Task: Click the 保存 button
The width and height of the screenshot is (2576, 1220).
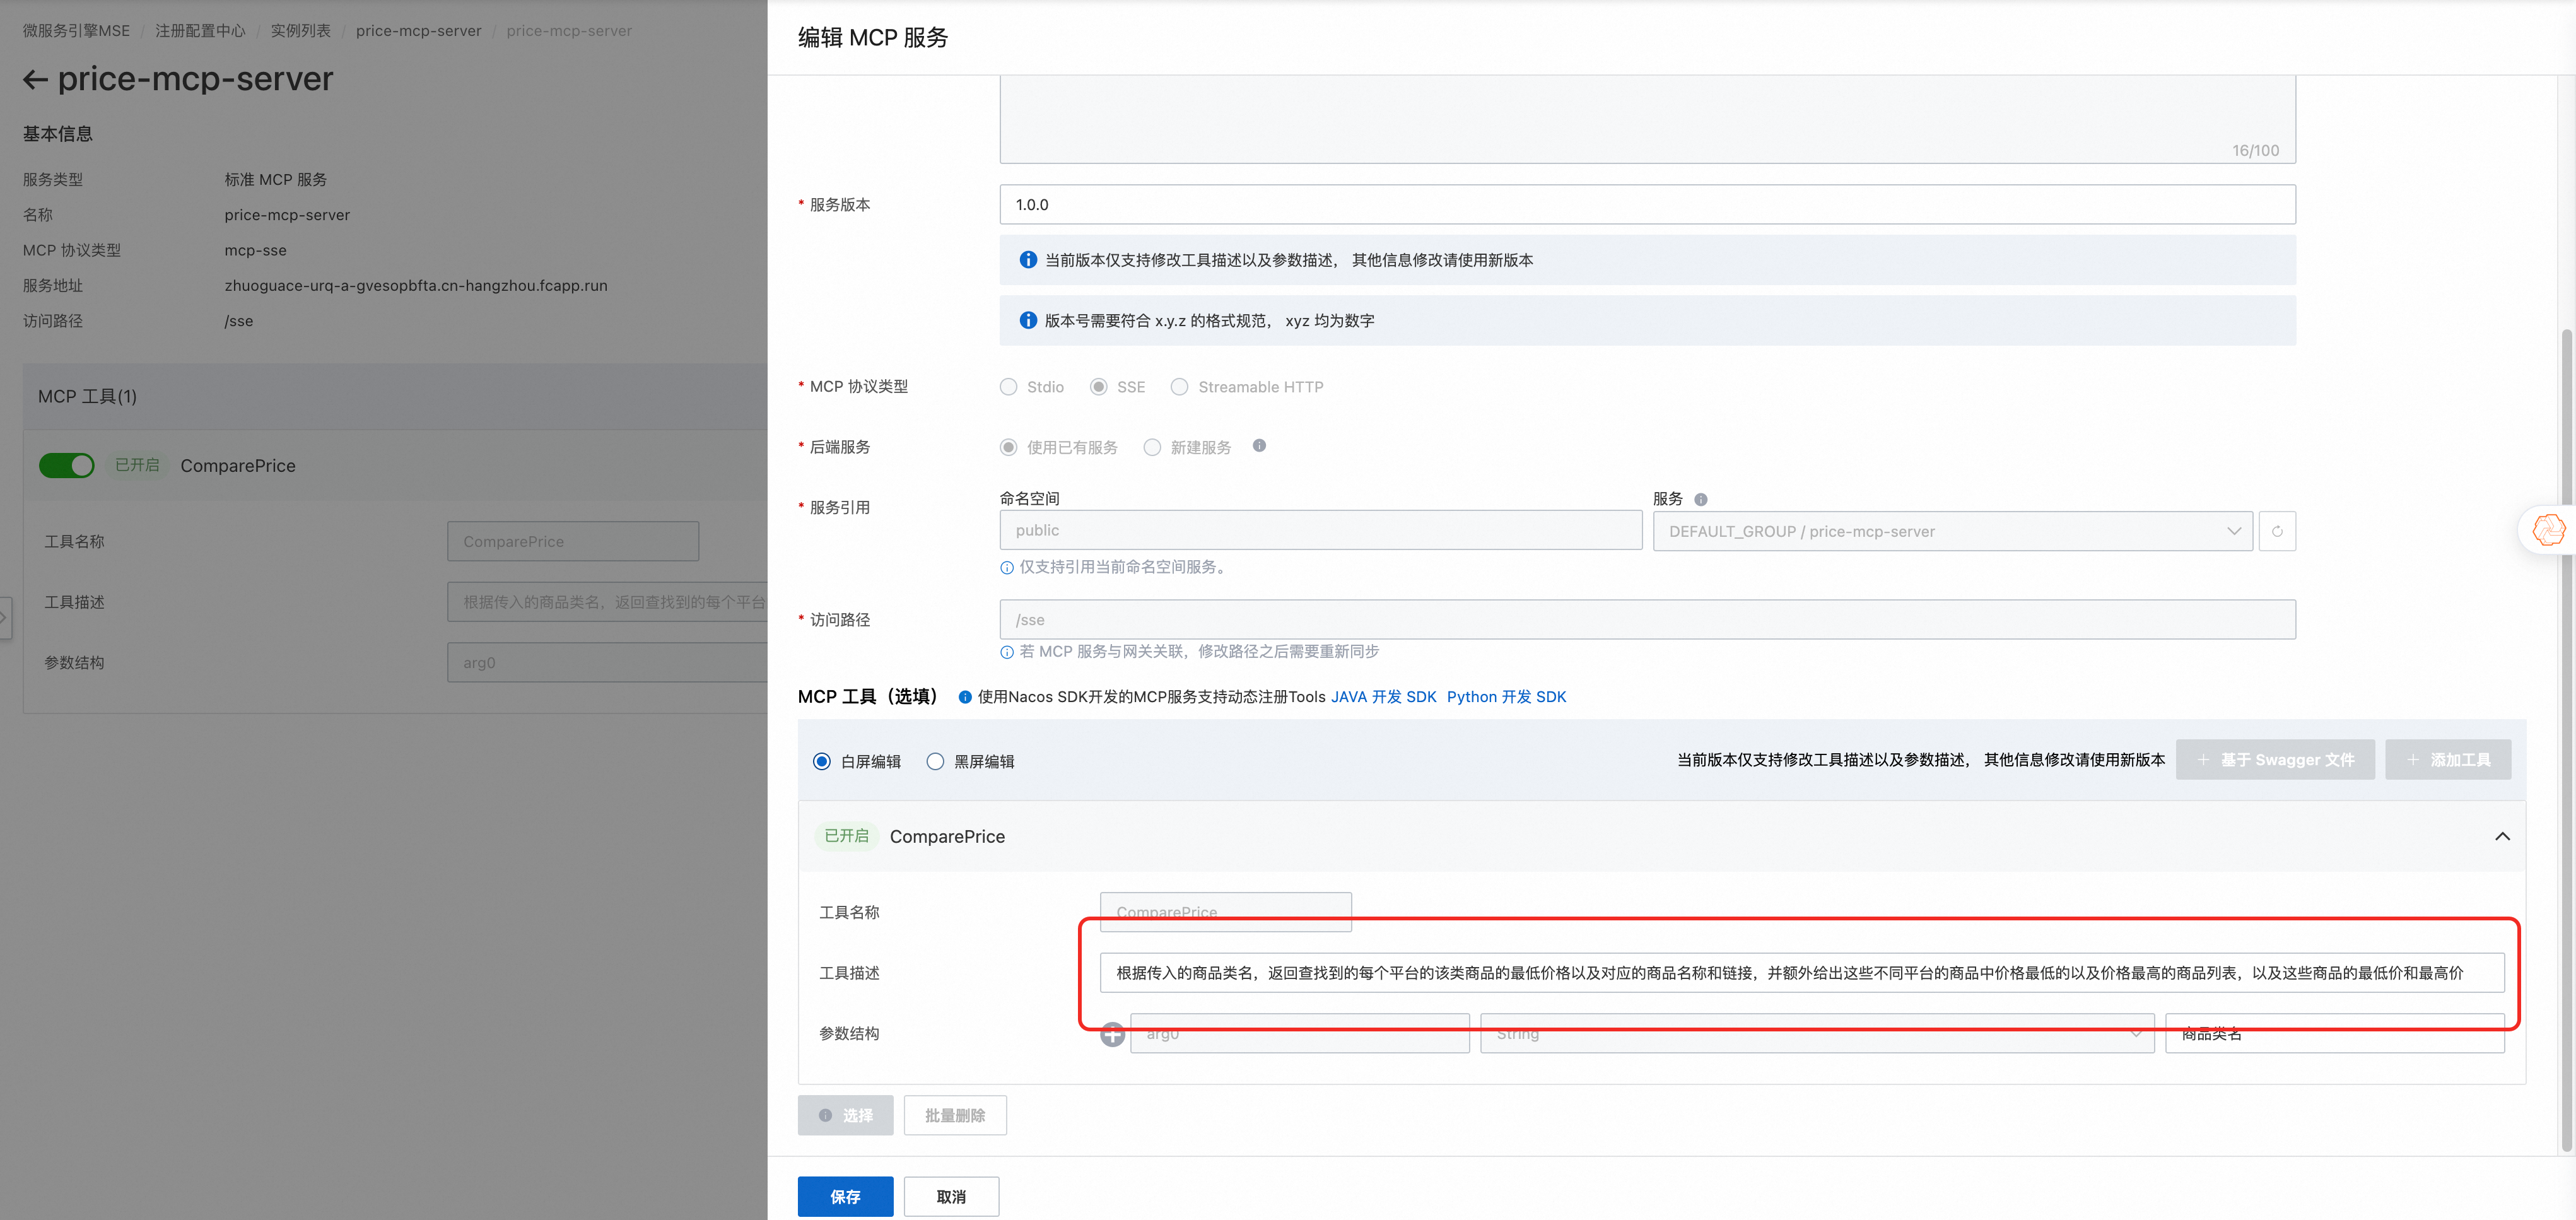Action: (845, 1196)
